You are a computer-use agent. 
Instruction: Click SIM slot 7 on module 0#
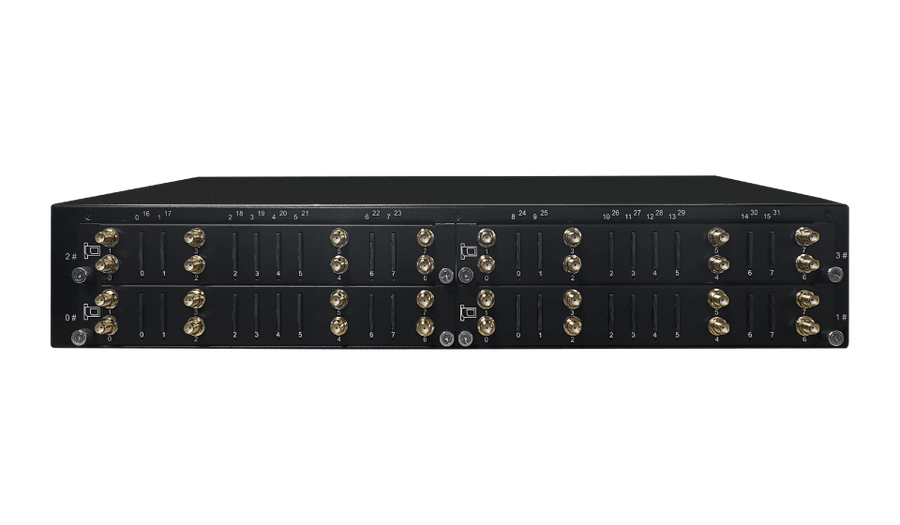393,312
